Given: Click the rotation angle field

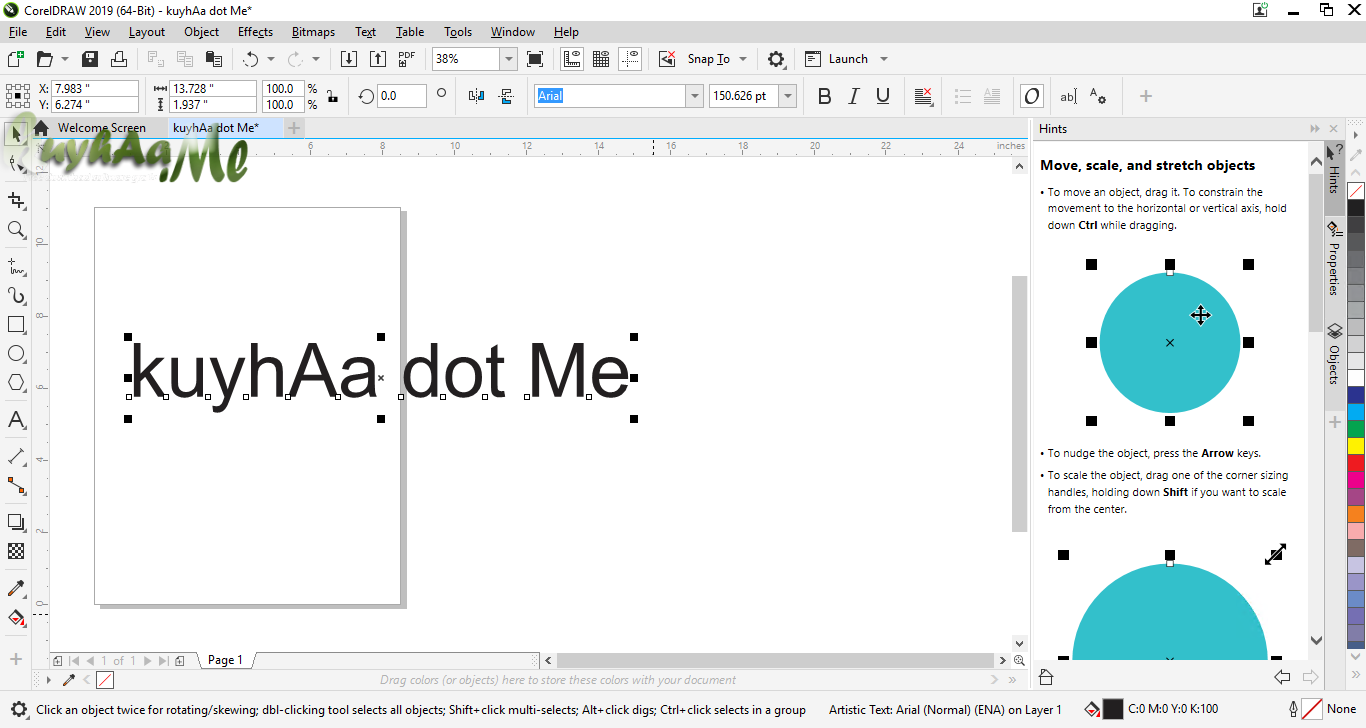Looking at the screenshot, I should [x=401, y=96].
